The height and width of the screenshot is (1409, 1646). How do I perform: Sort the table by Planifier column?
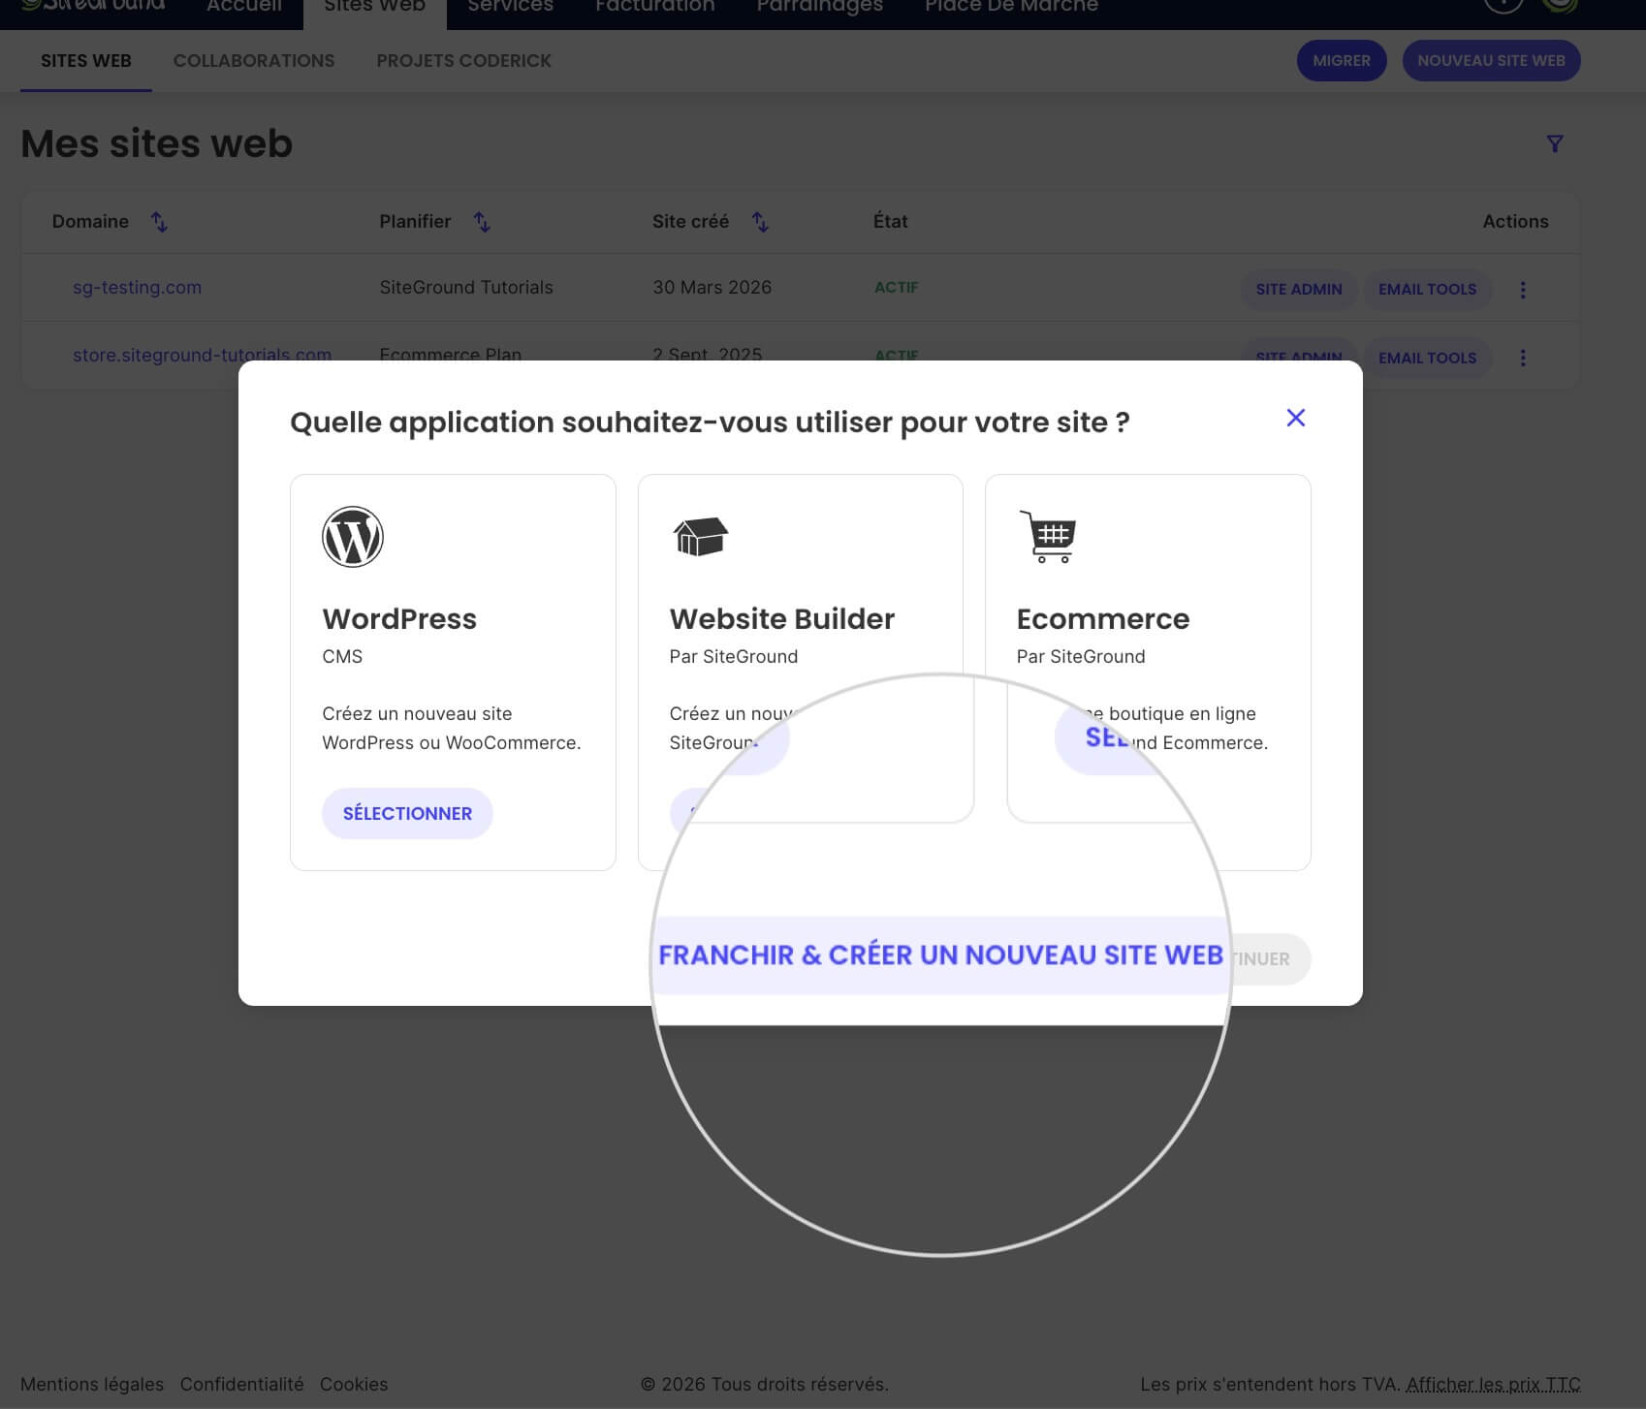pos(482,222)
